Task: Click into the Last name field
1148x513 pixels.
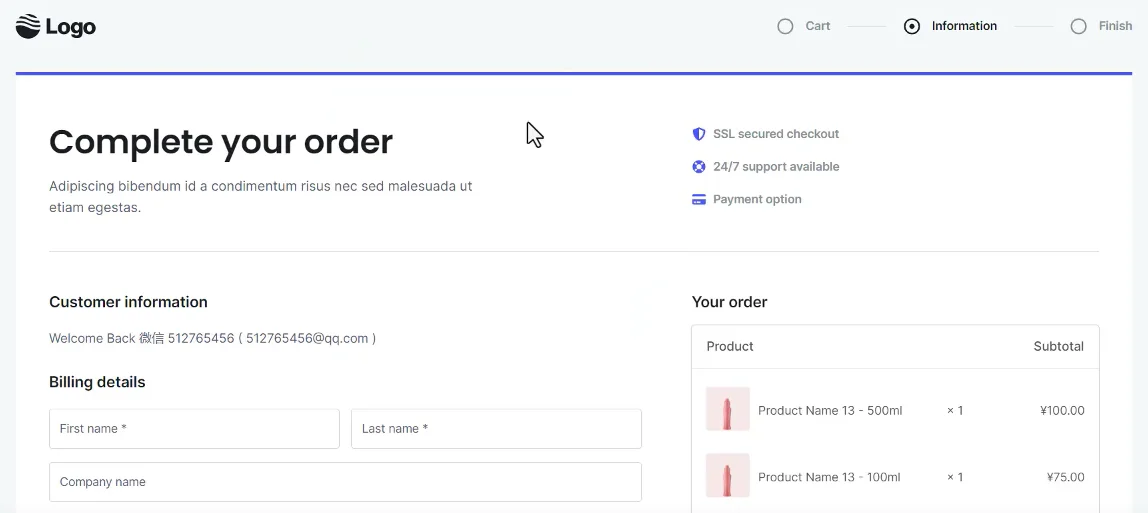Action: [x=496, y=429]
